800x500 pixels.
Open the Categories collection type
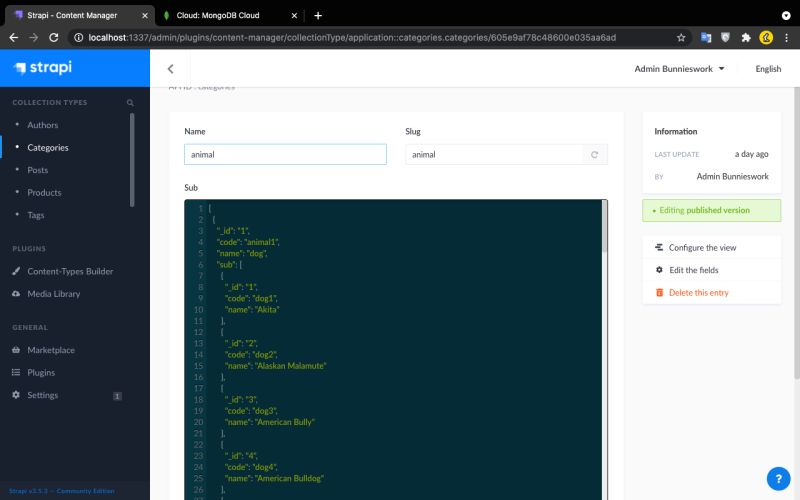tap(47, 147)
